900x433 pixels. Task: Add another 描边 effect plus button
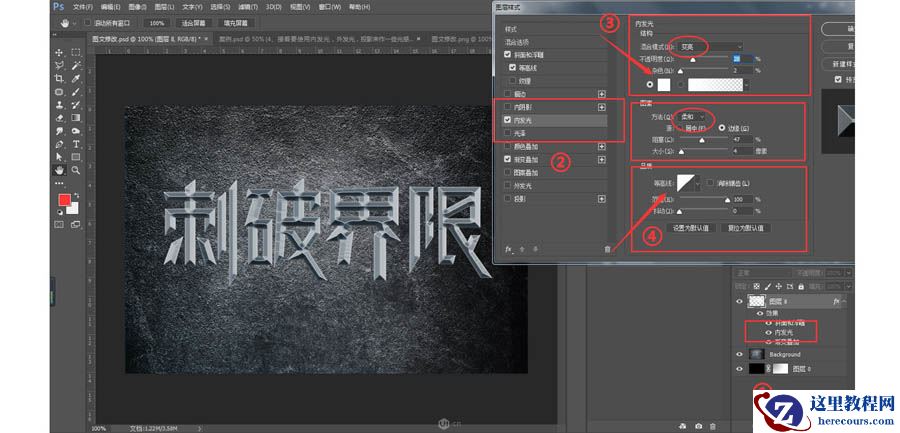[602, 94]
